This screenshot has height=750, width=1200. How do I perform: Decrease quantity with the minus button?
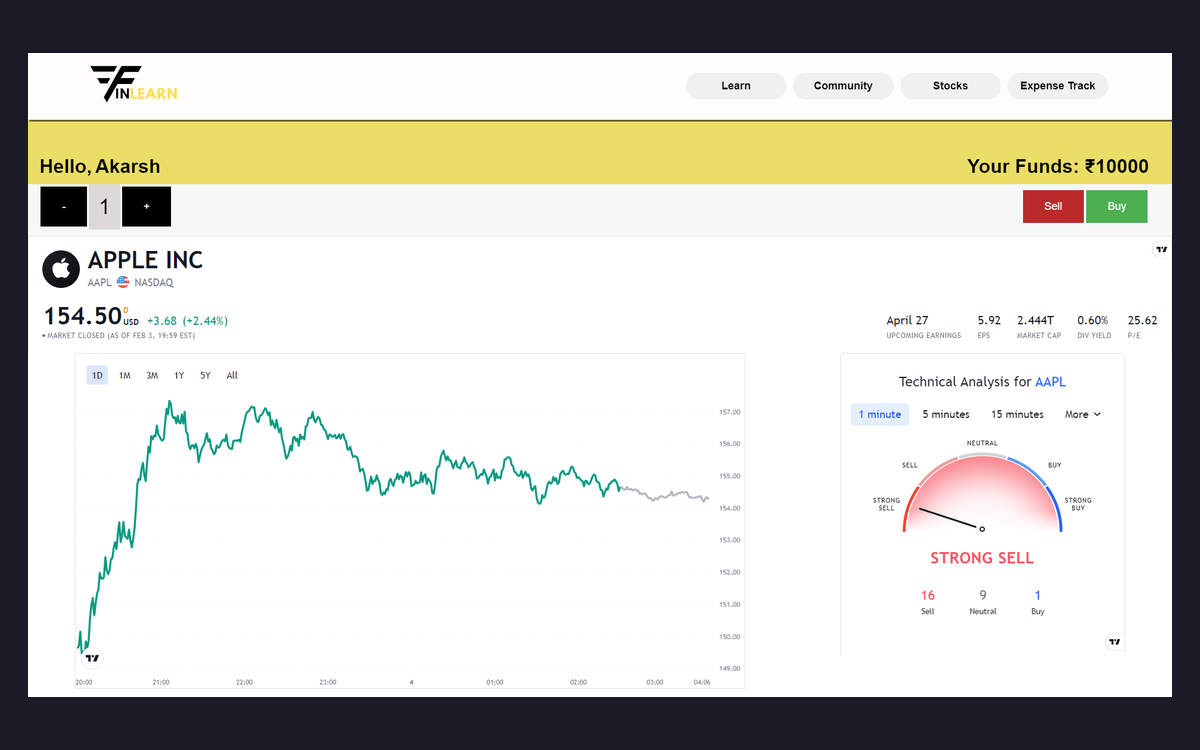click(x=64, y=206)
